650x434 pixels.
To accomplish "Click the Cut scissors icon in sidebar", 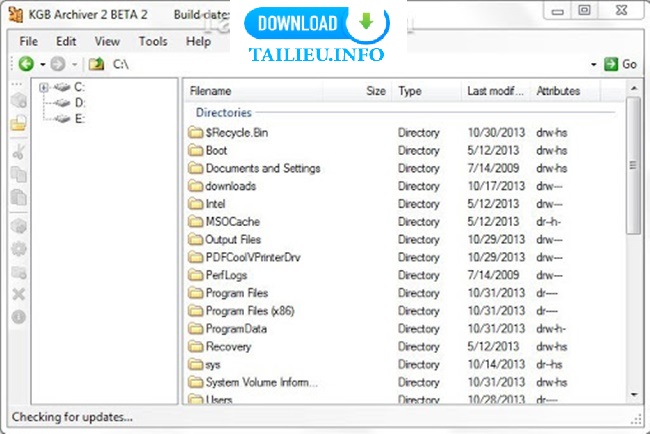I will (x=19, y=152).
